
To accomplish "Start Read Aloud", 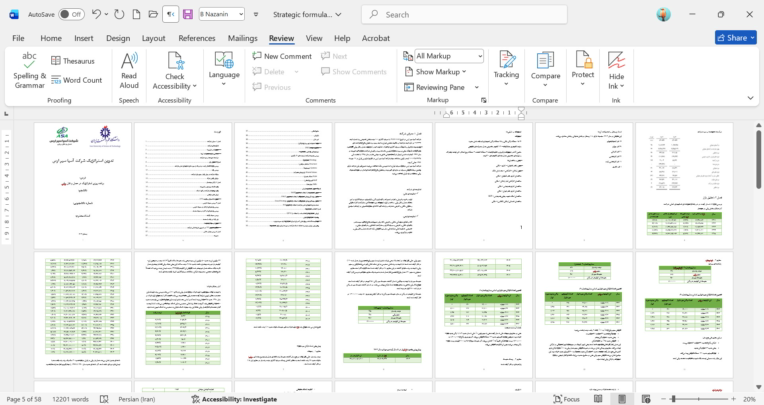I will coord(129,70).
